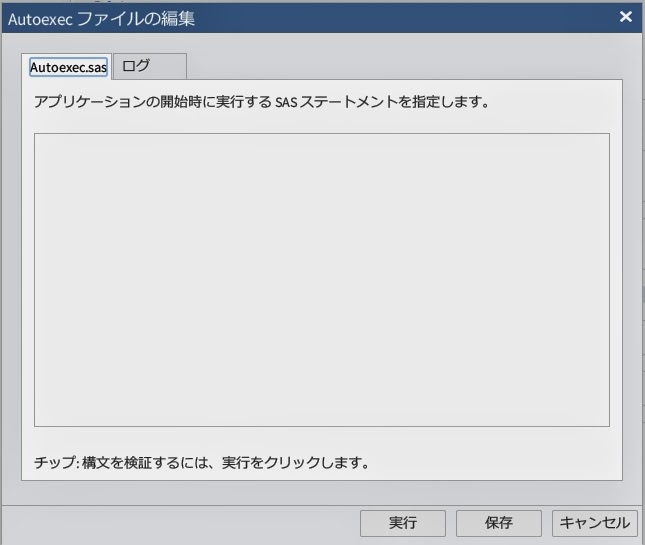Click the Autoexec ファイルの編集 title text
645x545 pixels.
(x=101, y=19)
